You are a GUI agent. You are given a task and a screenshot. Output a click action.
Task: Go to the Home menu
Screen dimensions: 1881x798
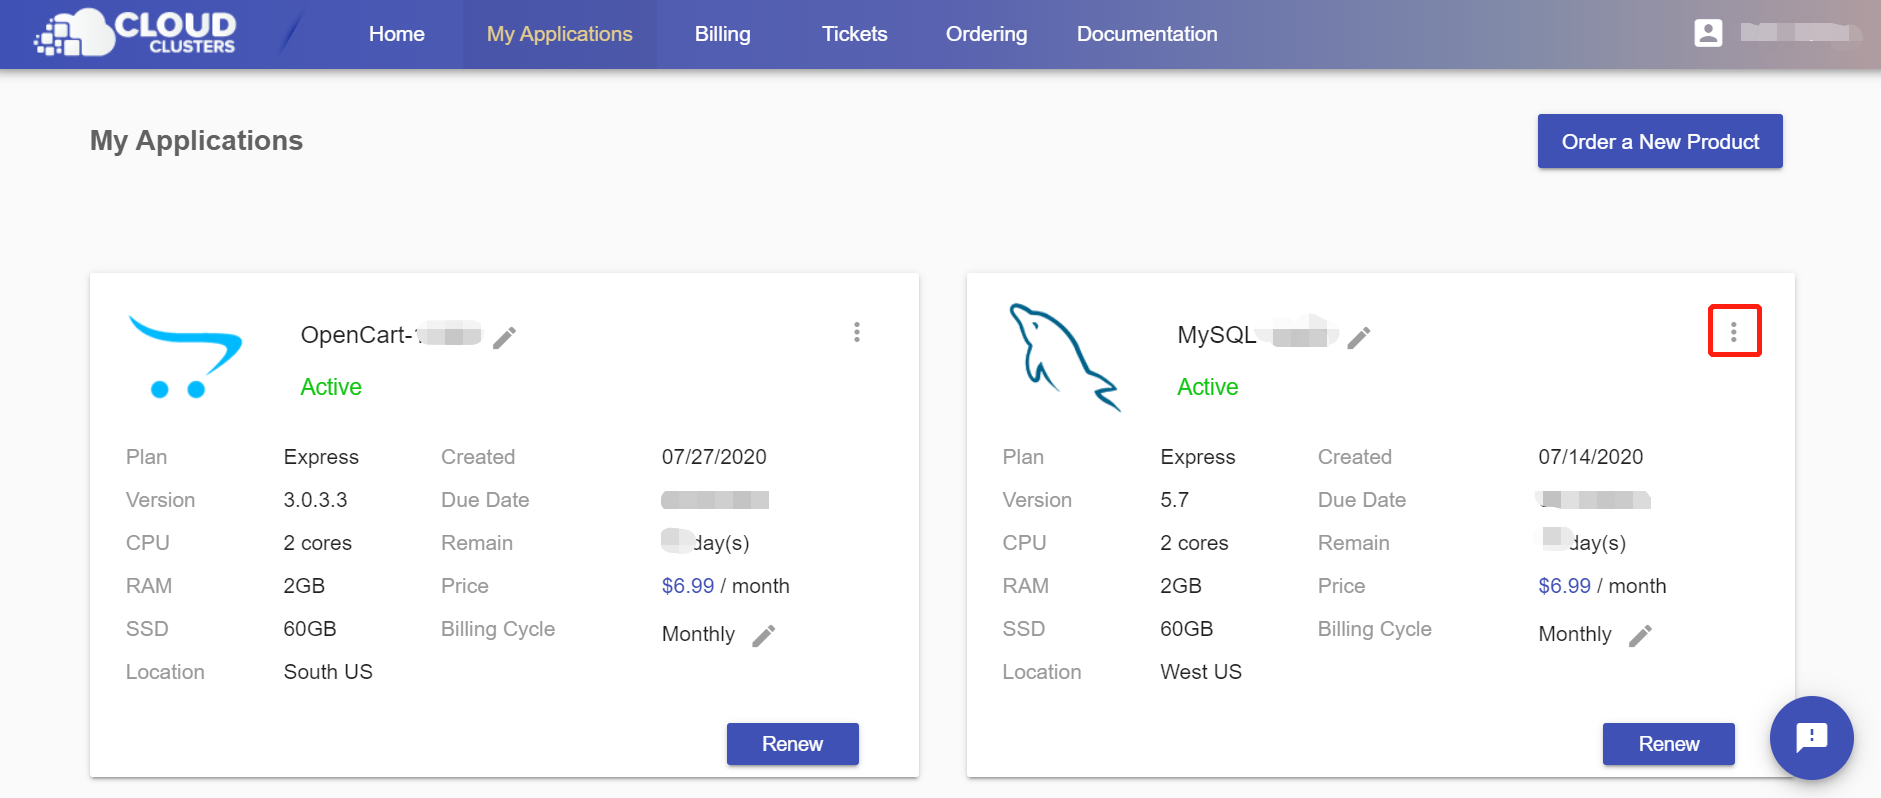point(397,34)
